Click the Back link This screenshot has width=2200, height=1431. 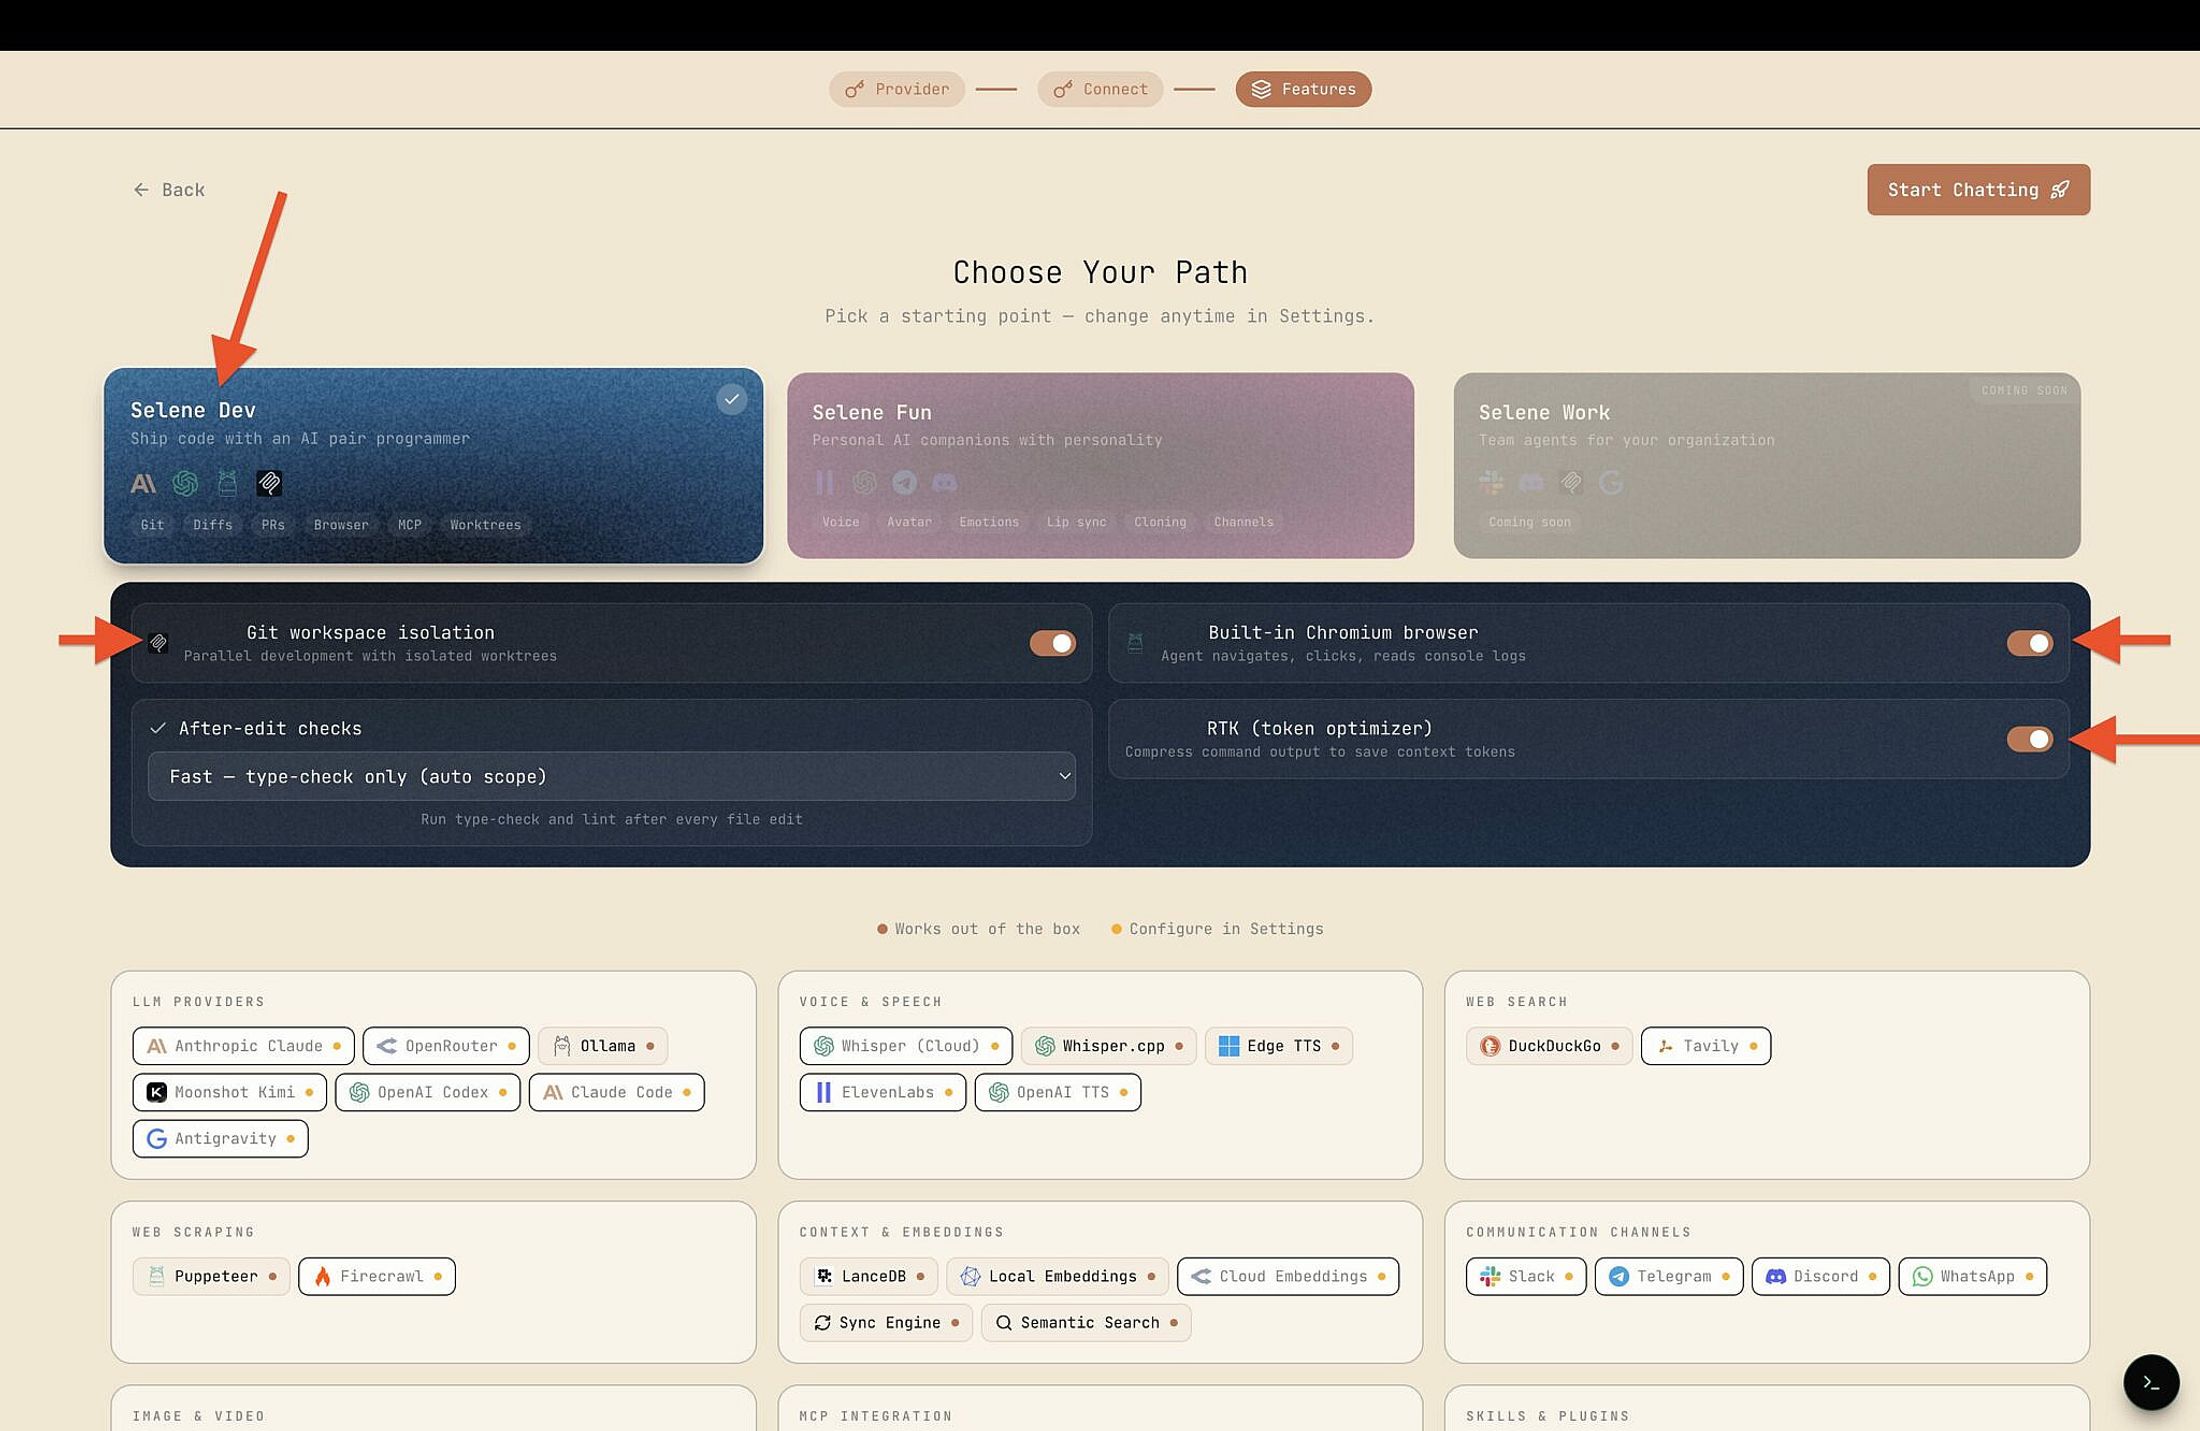[169, 190]
